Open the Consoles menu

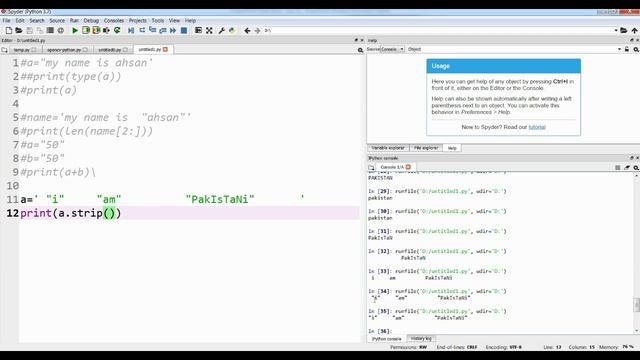[114, 20]
